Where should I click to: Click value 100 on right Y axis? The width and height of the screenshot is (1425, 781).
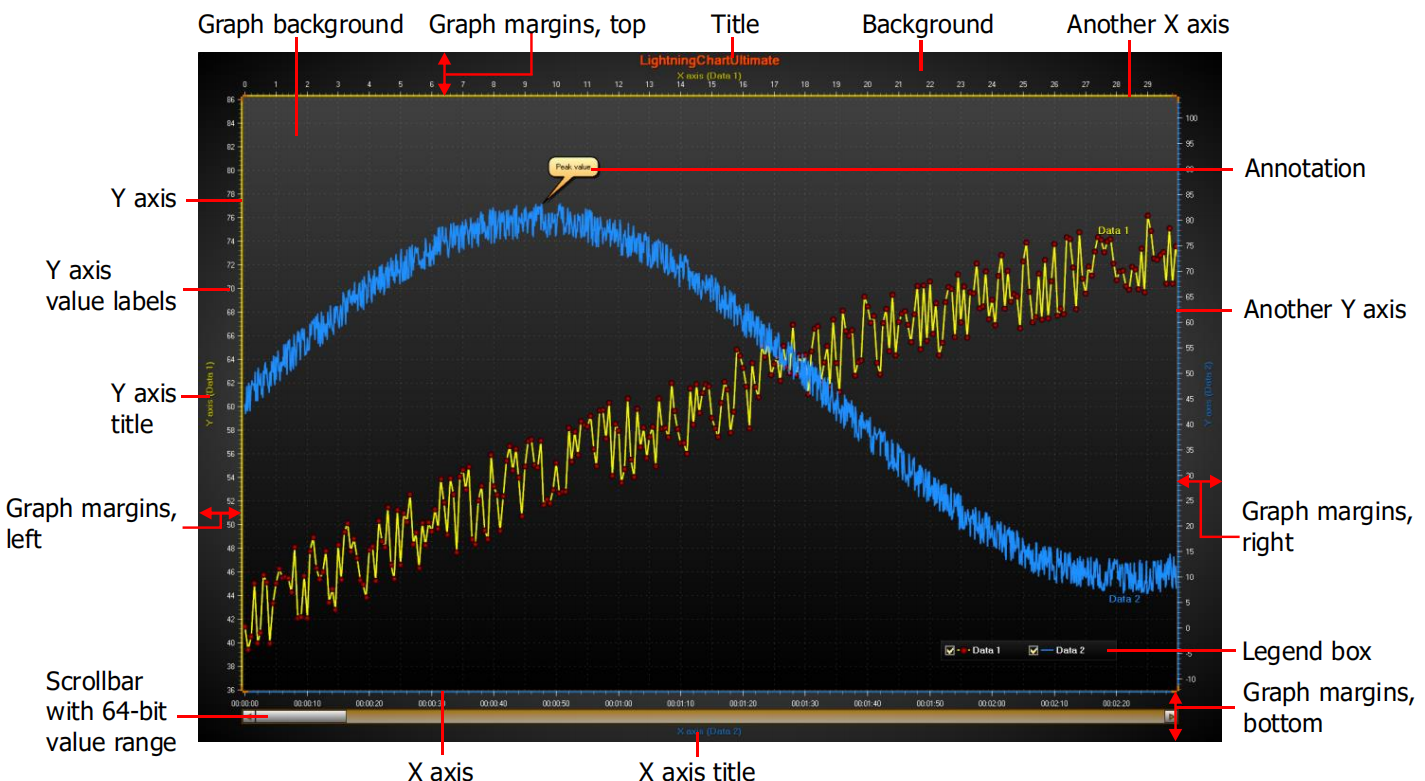1191,118
